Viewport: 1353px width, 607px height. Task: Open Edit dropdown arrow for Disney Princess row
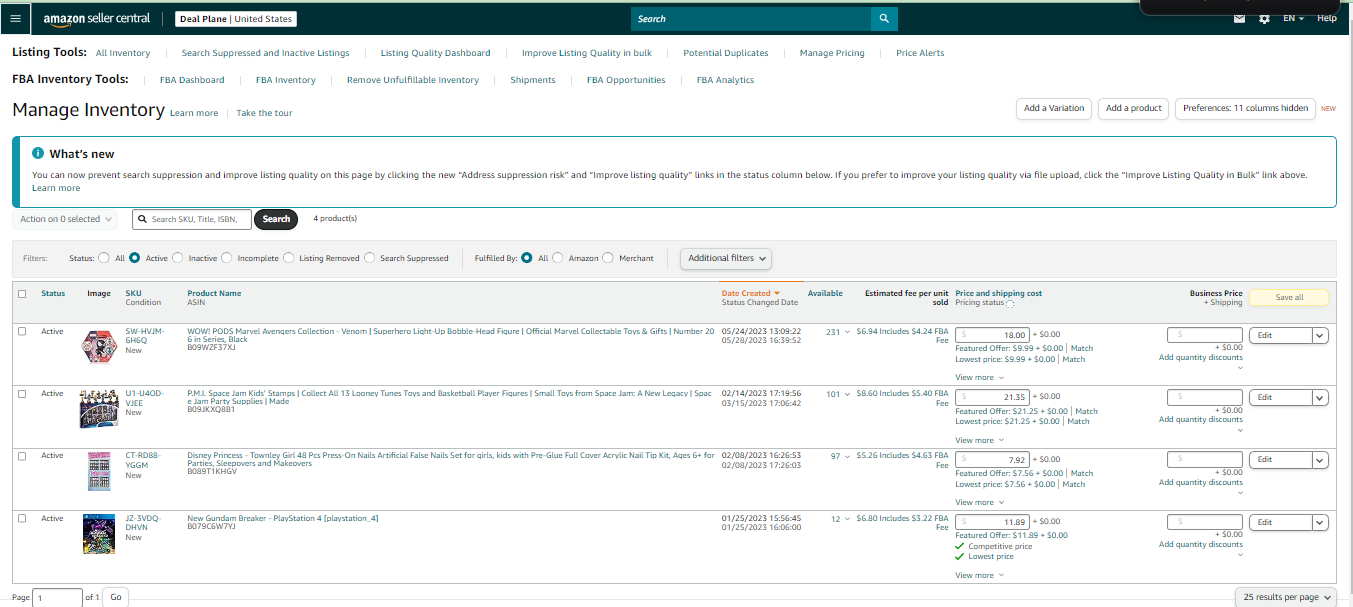point(1320,460)
